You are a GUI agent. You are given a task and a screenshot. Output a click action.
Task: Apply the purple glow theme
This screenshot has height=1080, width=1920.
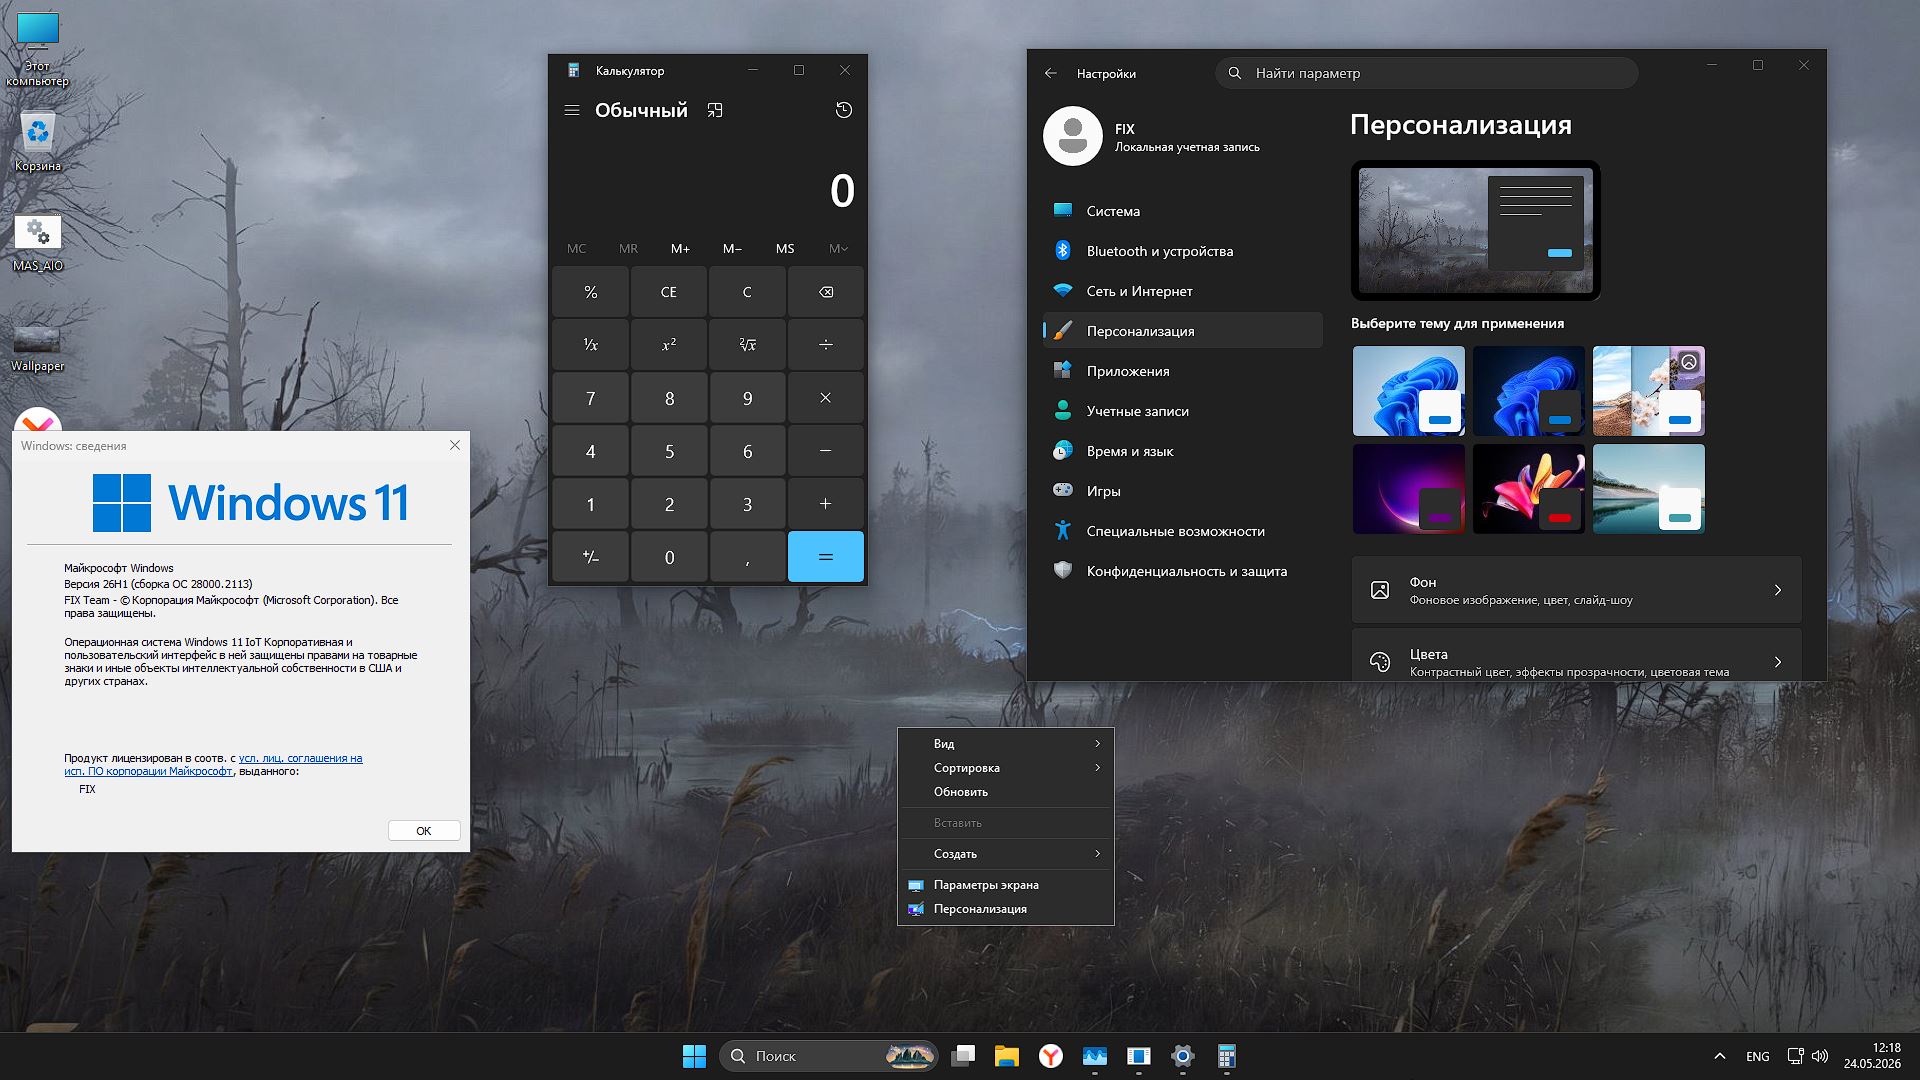coord(1408,489)
